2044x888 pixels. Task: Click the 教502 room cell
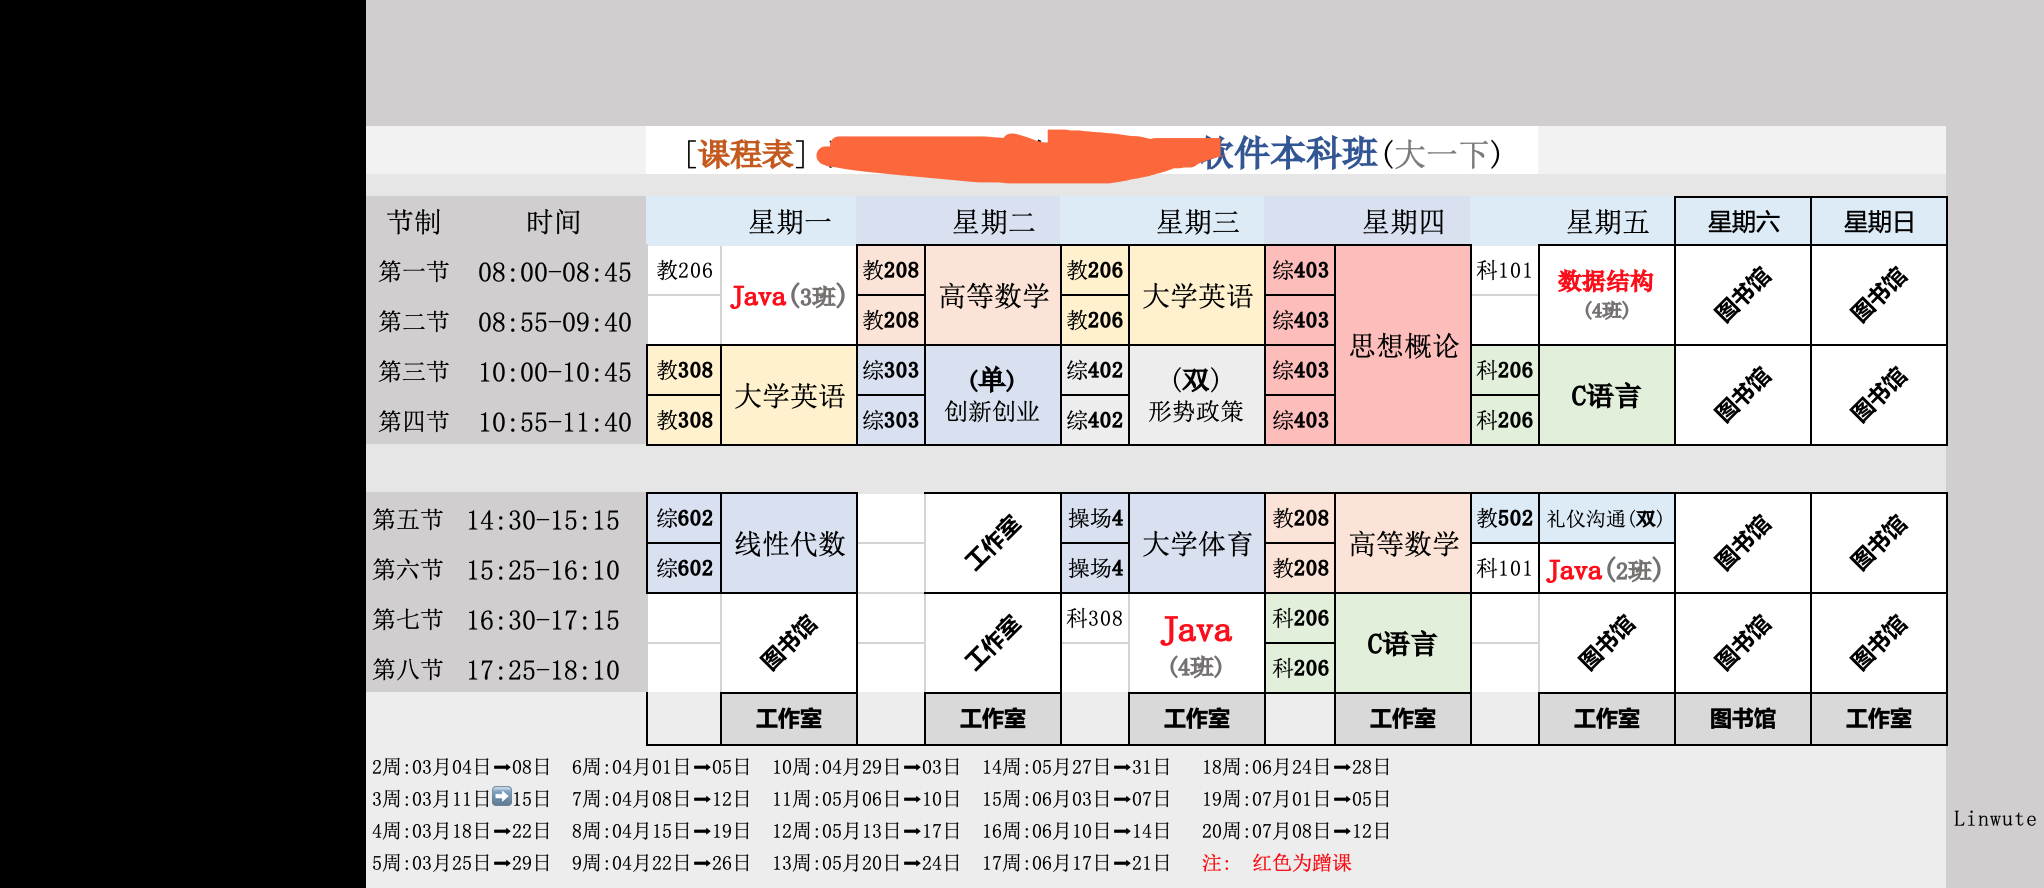pos(1504,519)
